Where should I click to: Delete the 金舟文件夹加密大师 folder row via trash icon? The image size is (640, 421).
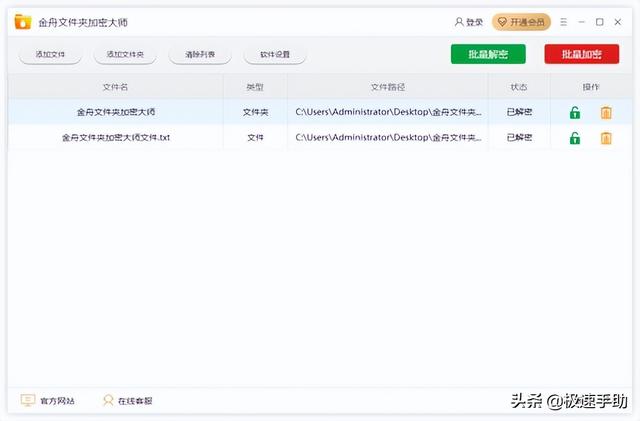click(606, 112)
